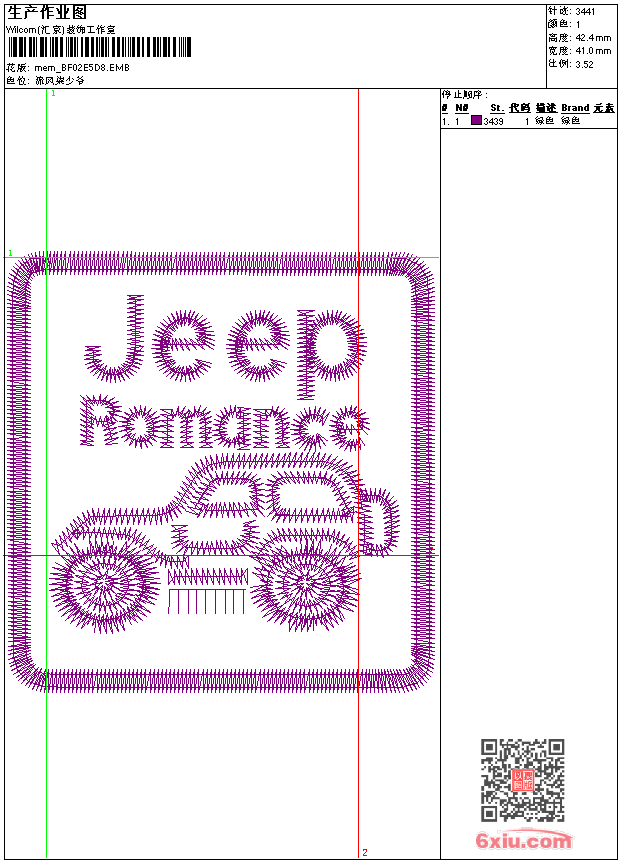620x860 pixels.
Task: Click the height value 42.4 mm
Action: [593, 37]
